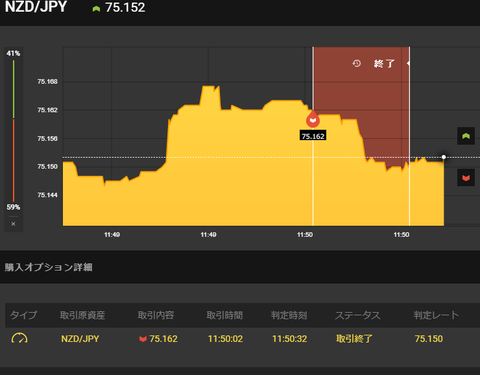This screenshot has width=480, height=375.
Task: Click the 取引終了 status cell
Action: click(354, 339)
